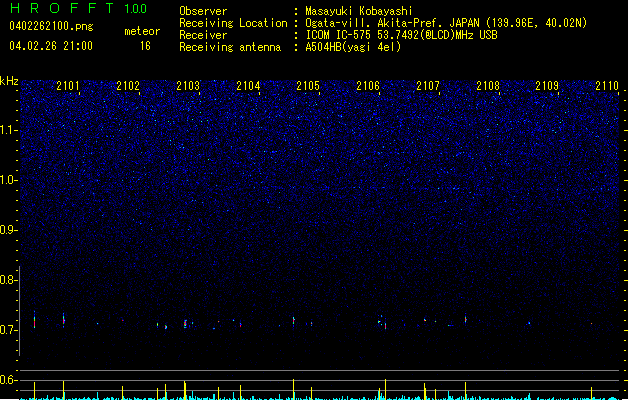Click the HROFFT 1.0.0 title text
The height and width of the screenshot is (400, 629).
tap(79, 8)
